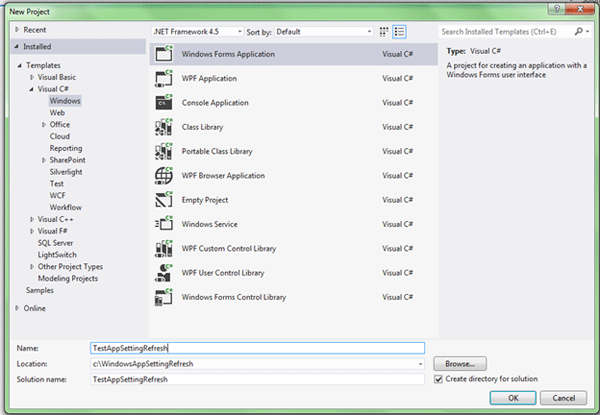This screenshot has height=415, width=600.
Task: Select the "WPF Browser Application" template name
Action: [223, 176]
